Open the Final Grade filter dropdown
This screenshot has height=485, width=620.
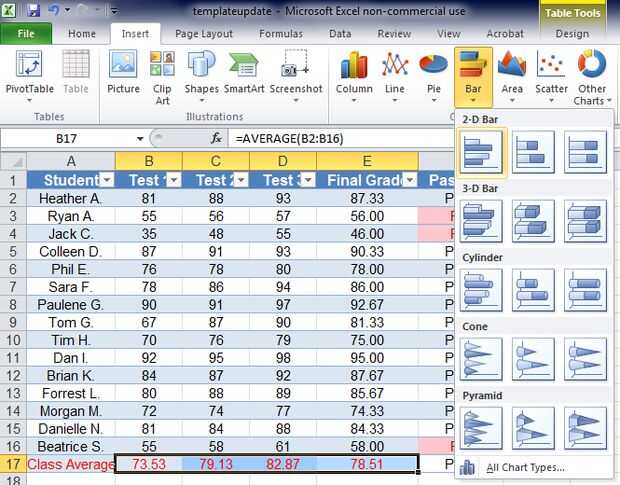click(410, 180)
